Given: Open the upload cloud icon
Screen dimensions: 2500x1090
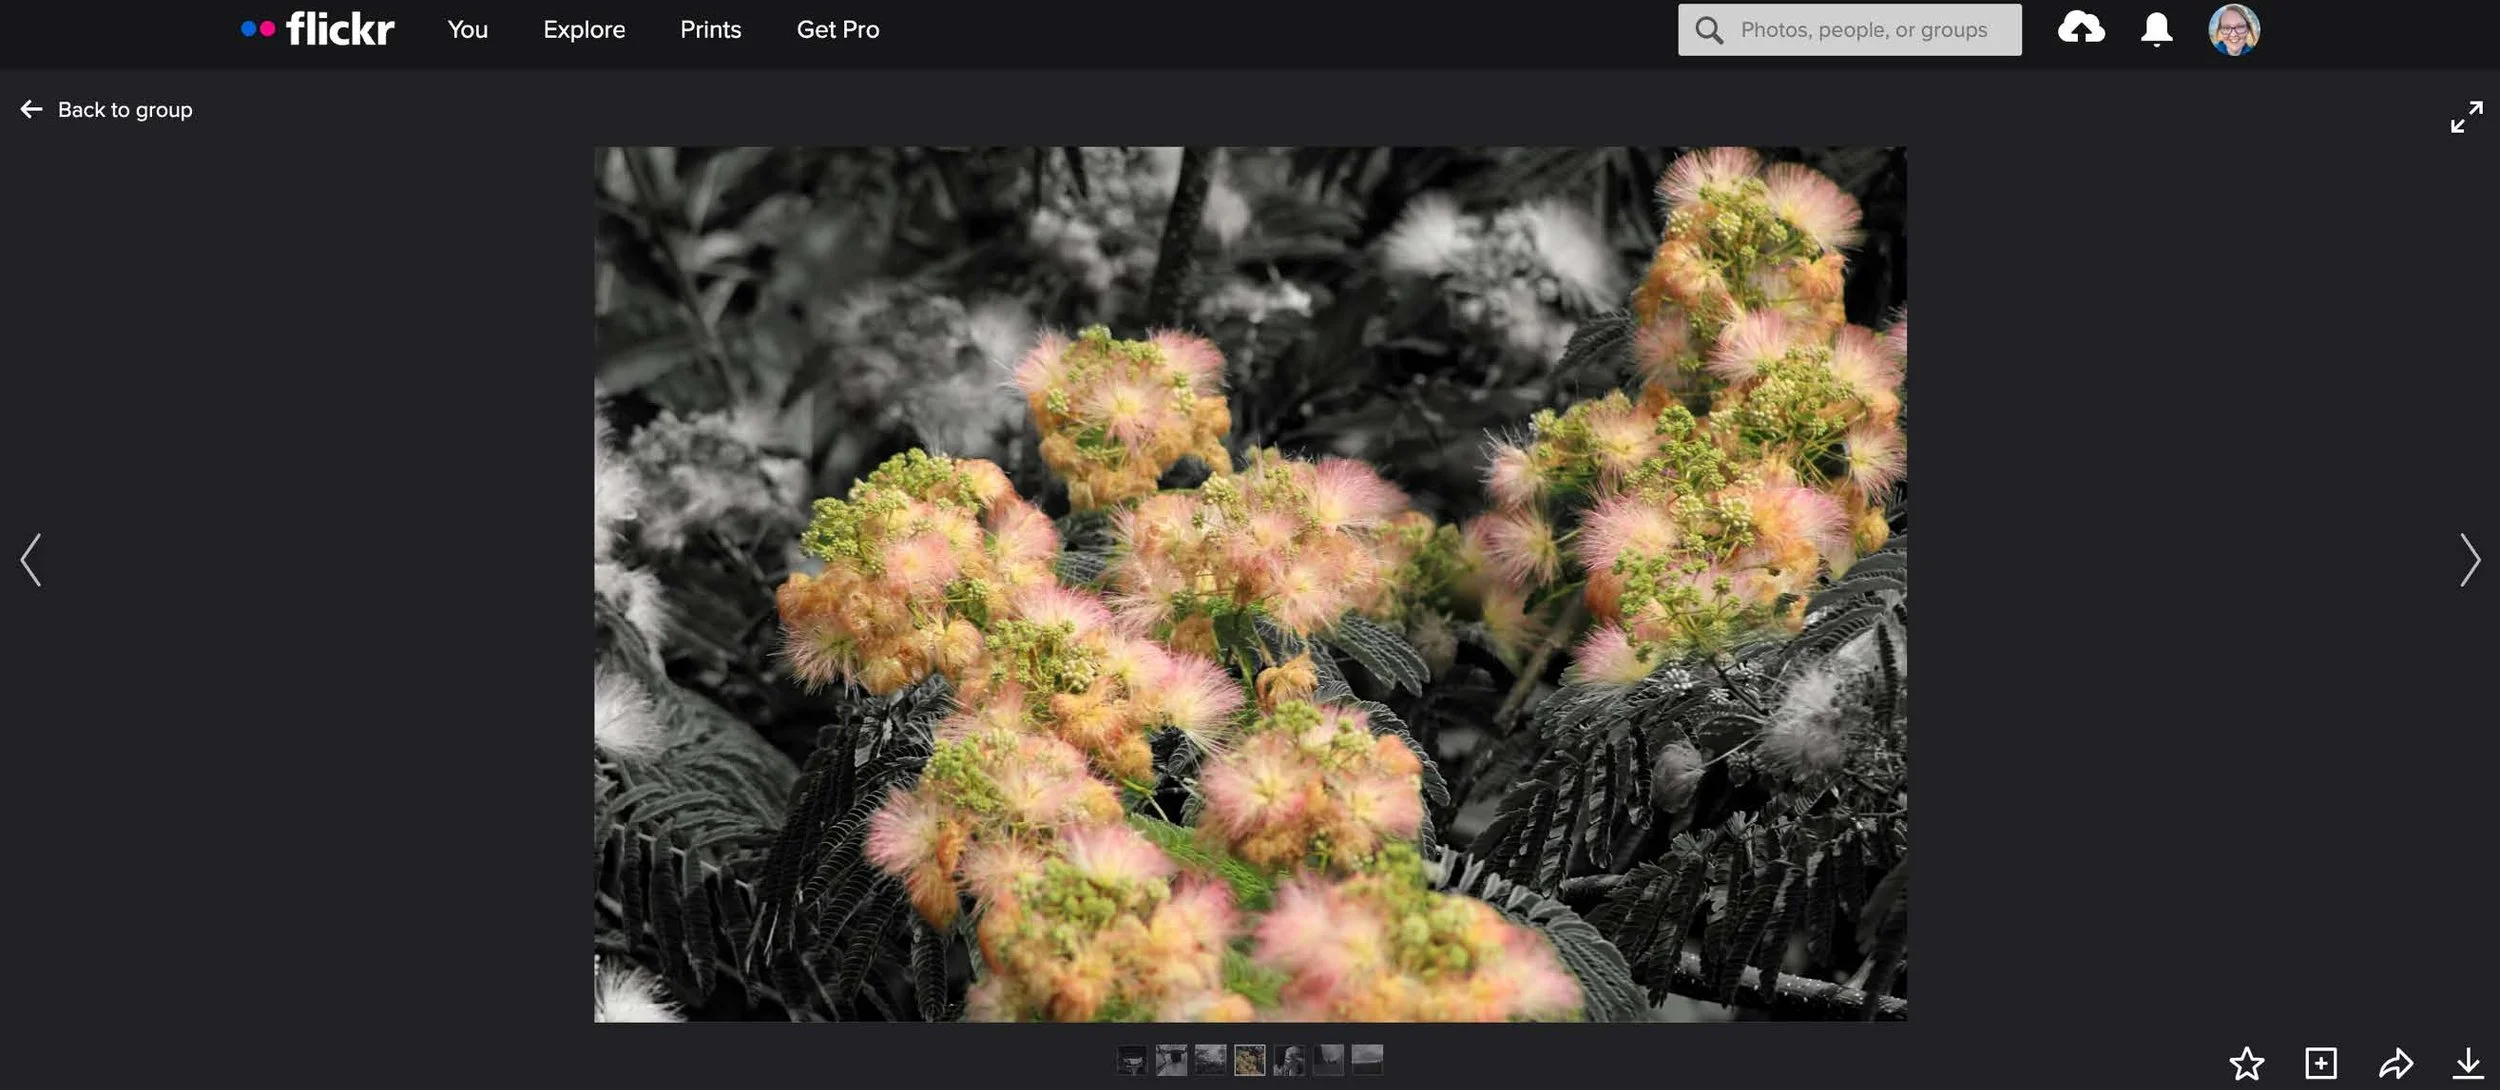Looking at the screenshot, I should pyautogui.click(x=2081, y=28).
